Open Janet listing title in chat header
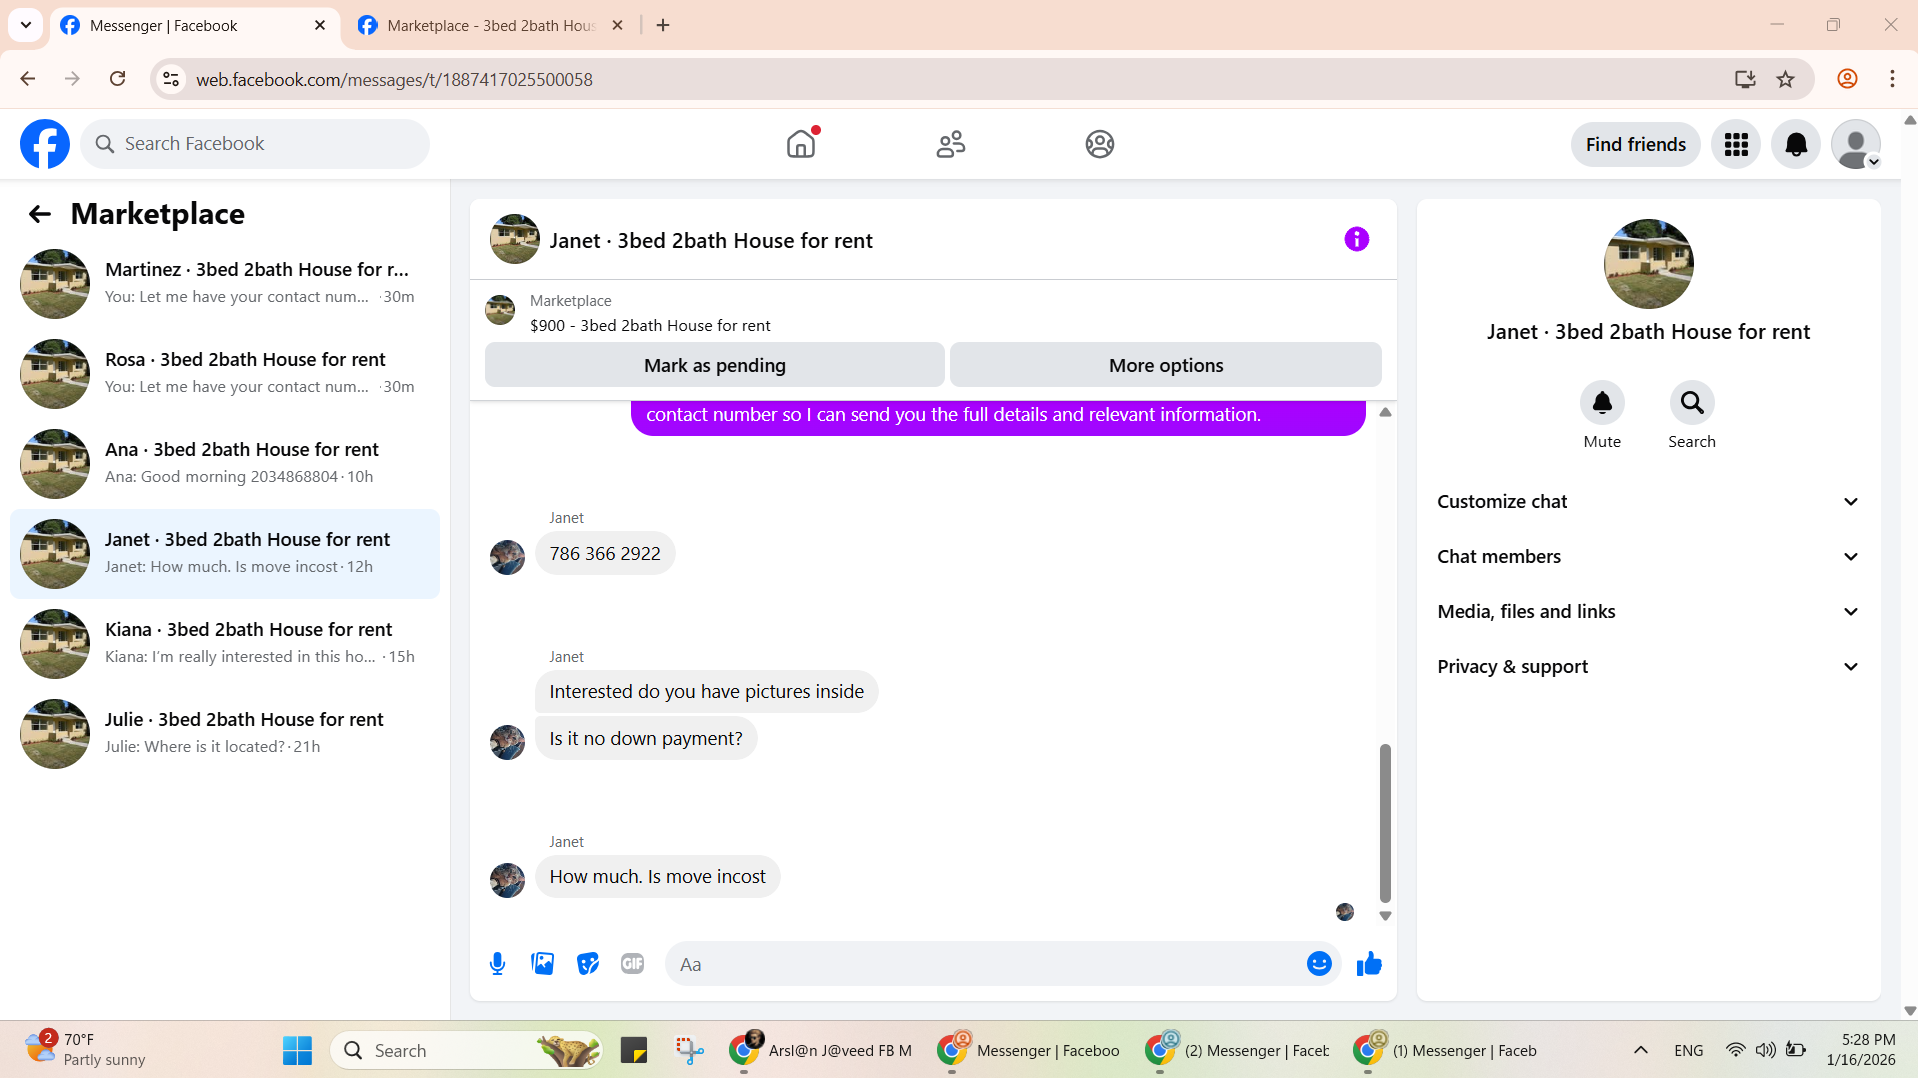Viewport: 1918px width, 1078px height. (x=710, y=241)
